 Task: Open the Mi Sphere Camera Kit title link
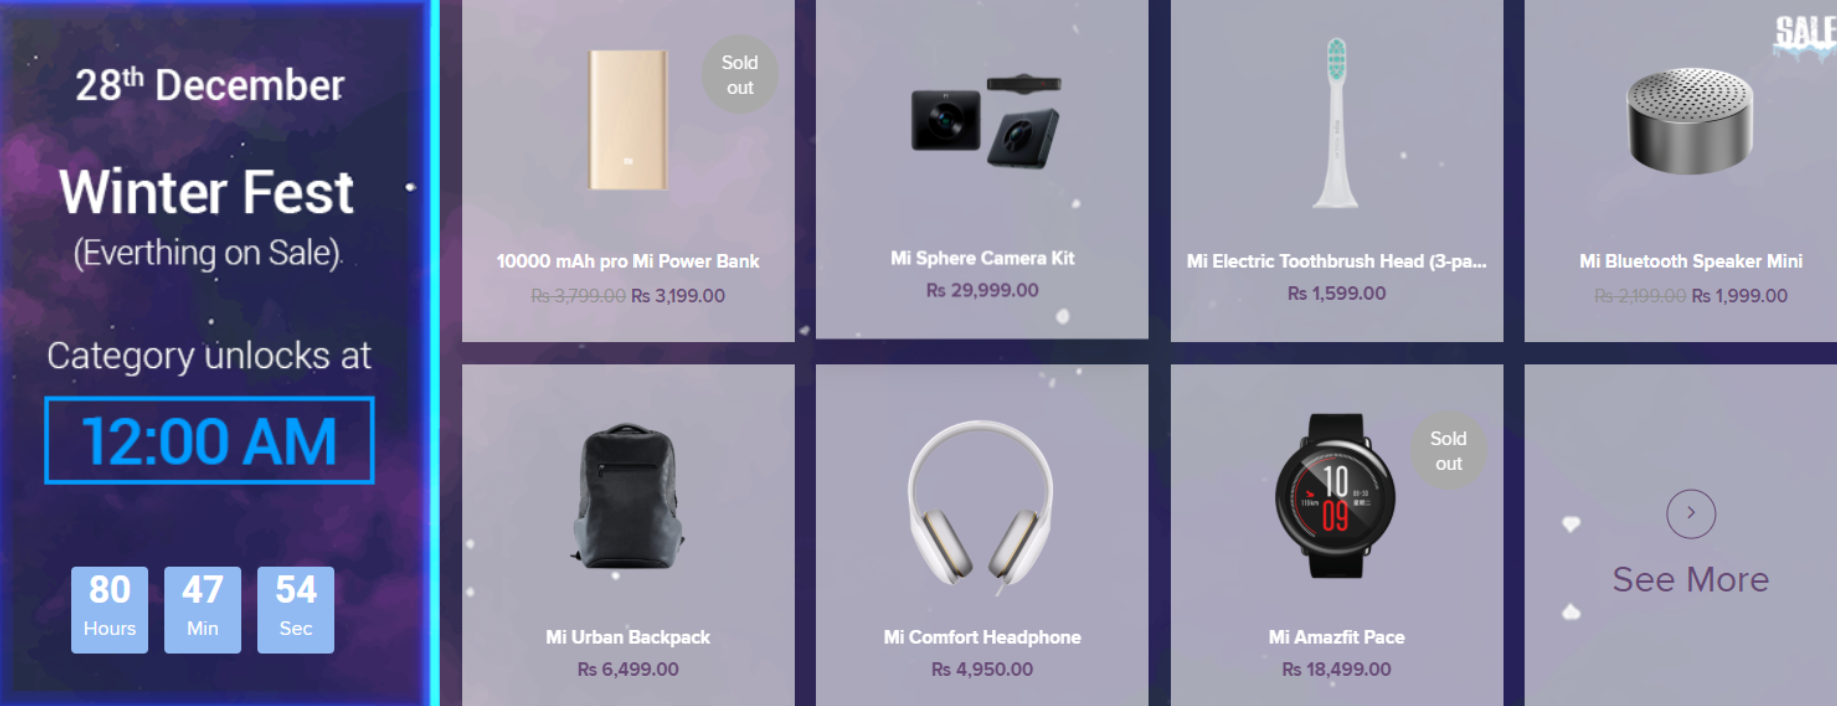(x=982, y=258)
